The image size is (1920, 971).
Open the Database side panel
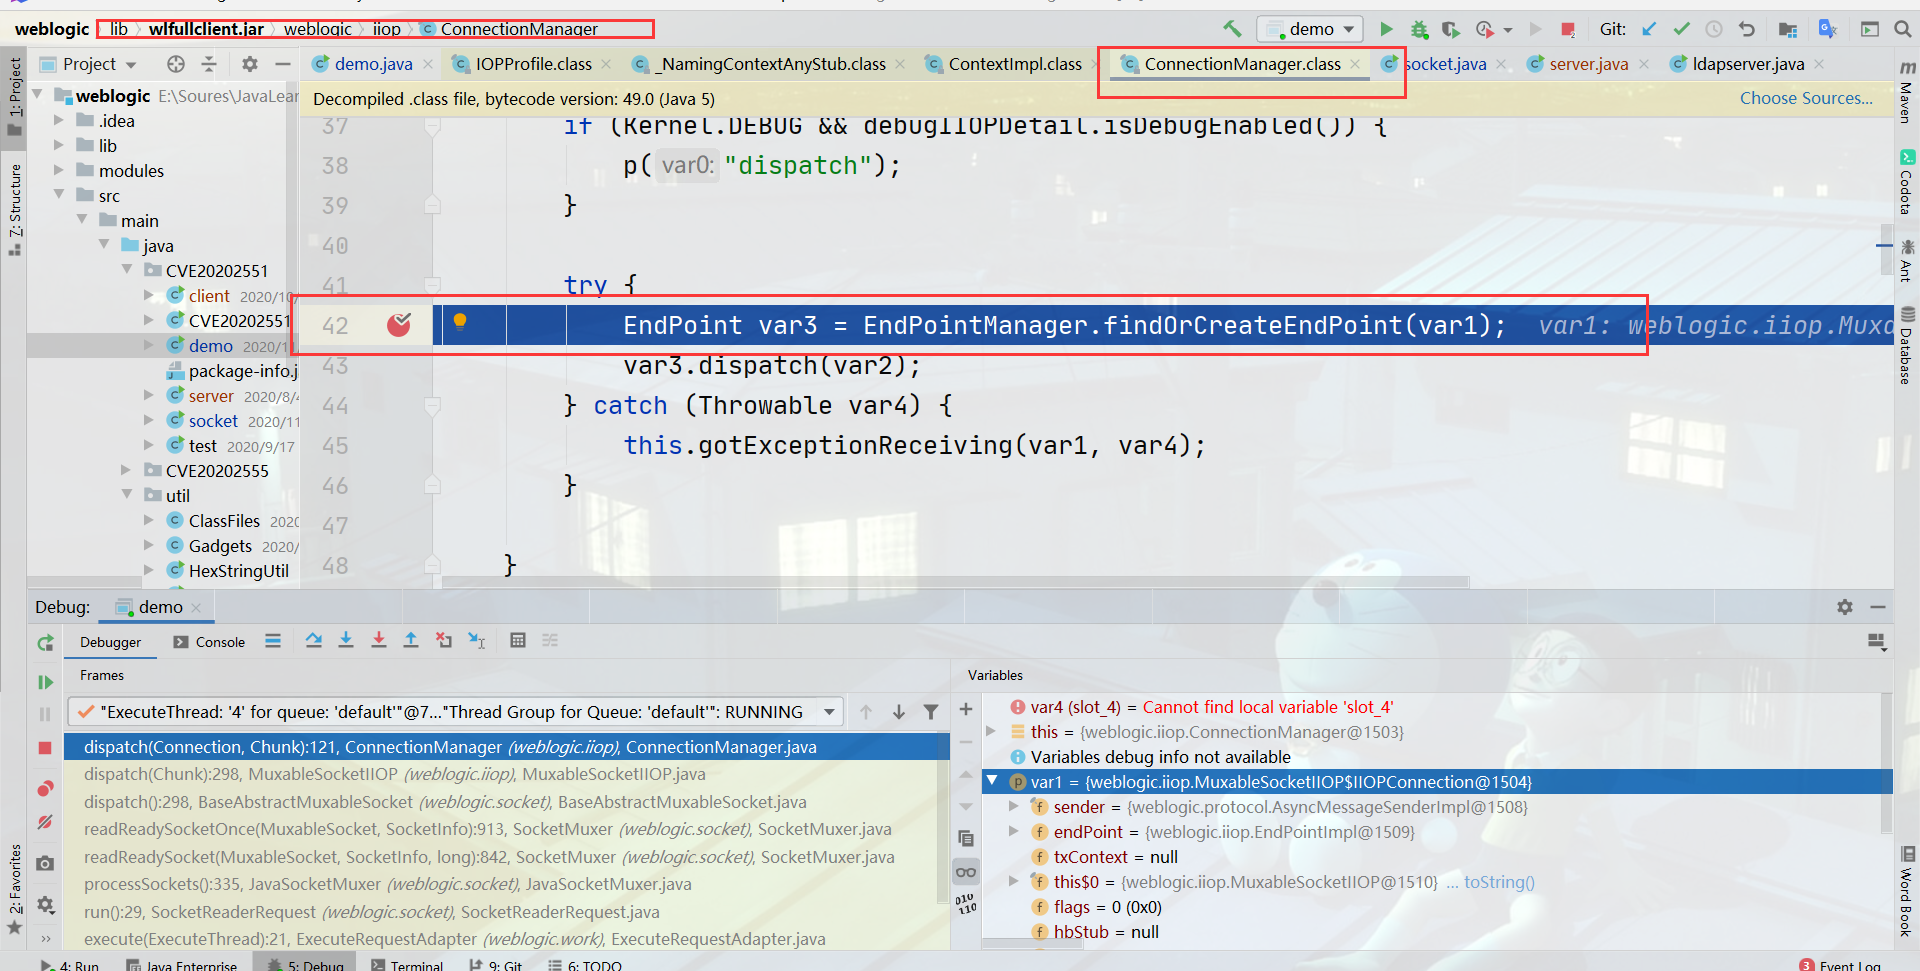click(1907, 346)
